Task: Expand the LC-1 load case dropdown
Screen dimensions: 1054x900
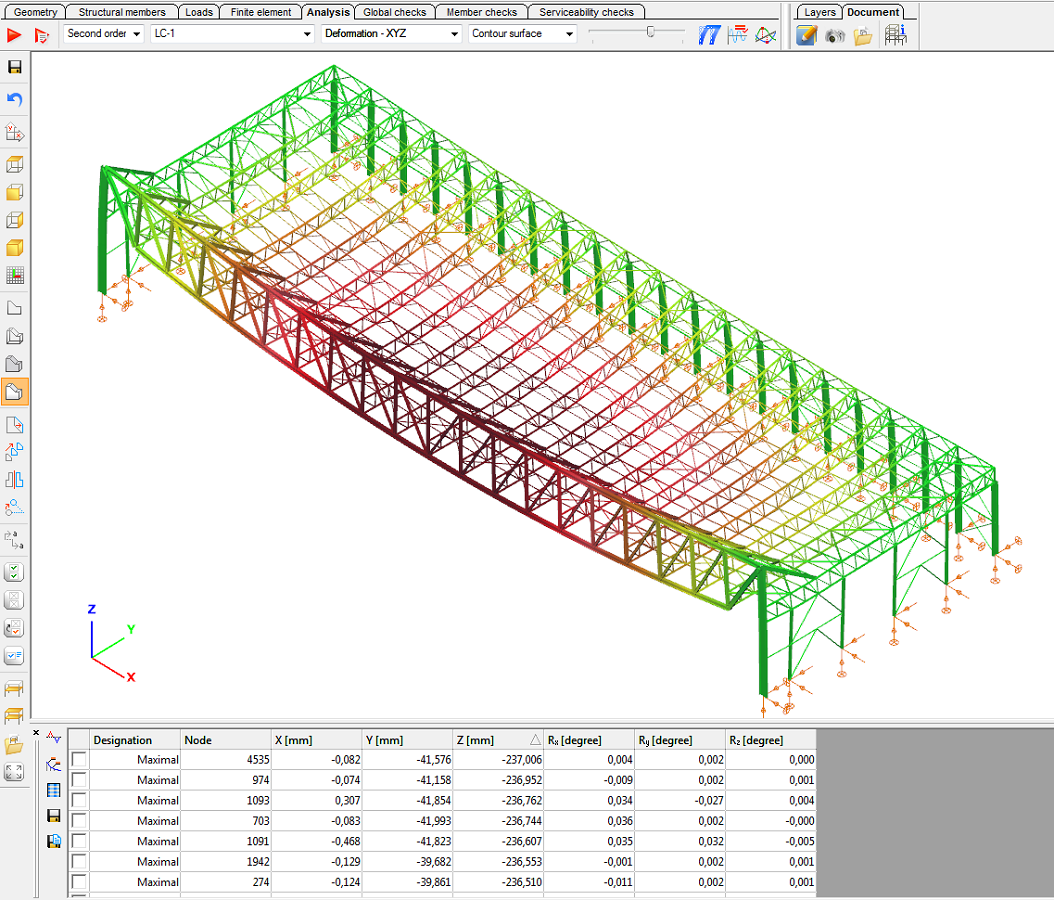Action: point(232,34)
